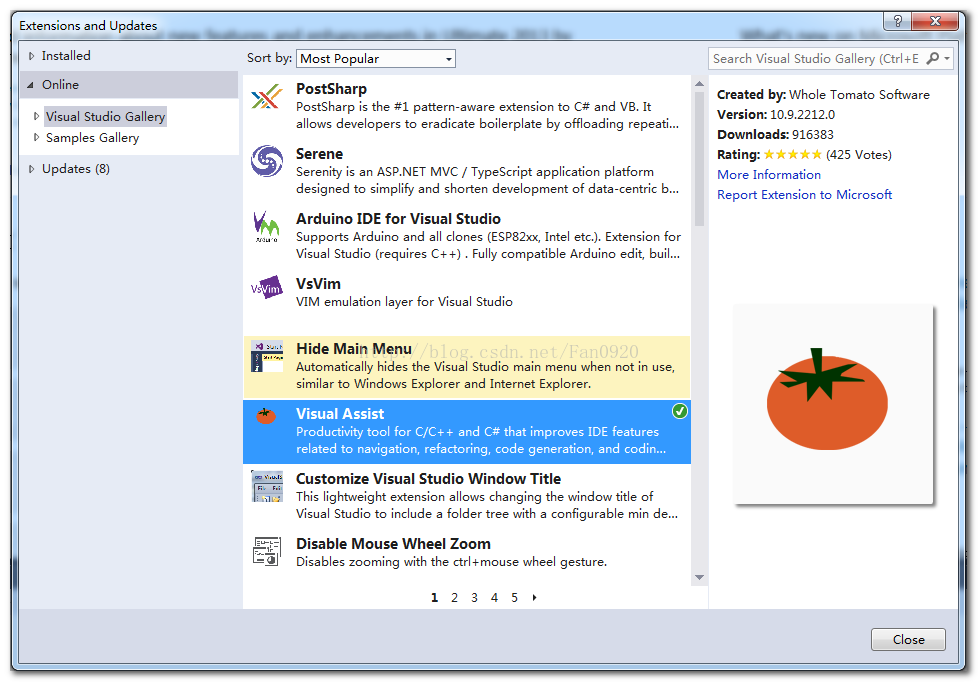The image size is (978, 682).
Task: Select Disable Mouse Wheel Zoom title
Action: 393,543
